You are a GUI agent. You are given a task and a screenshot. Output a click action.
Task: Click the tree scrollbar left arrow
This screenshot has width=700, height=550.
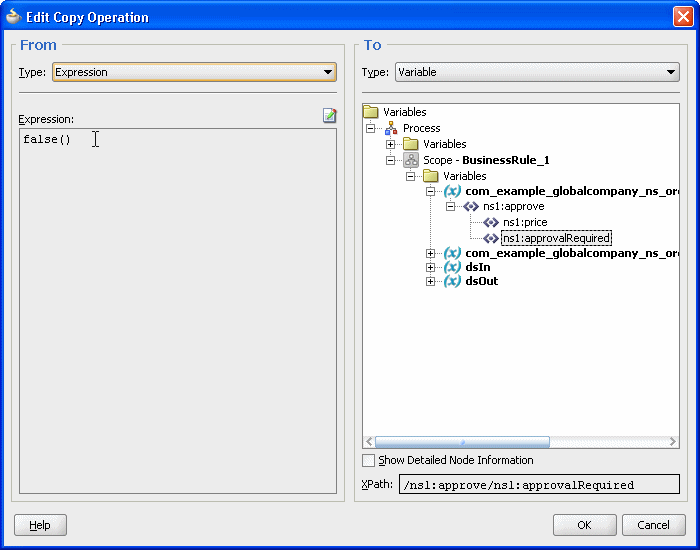click(x=369, y=442)
